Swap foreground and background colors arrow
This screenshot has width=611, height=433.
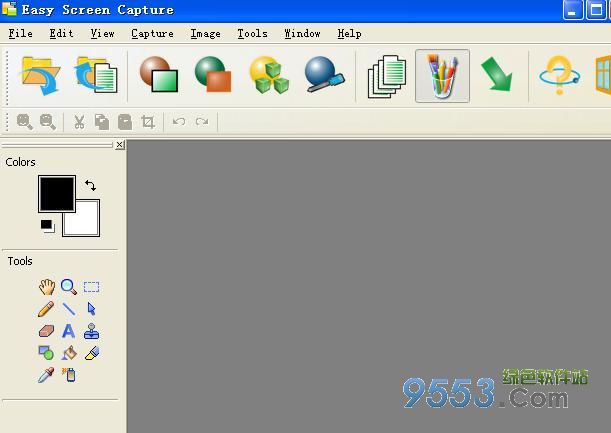coord(90,185)
